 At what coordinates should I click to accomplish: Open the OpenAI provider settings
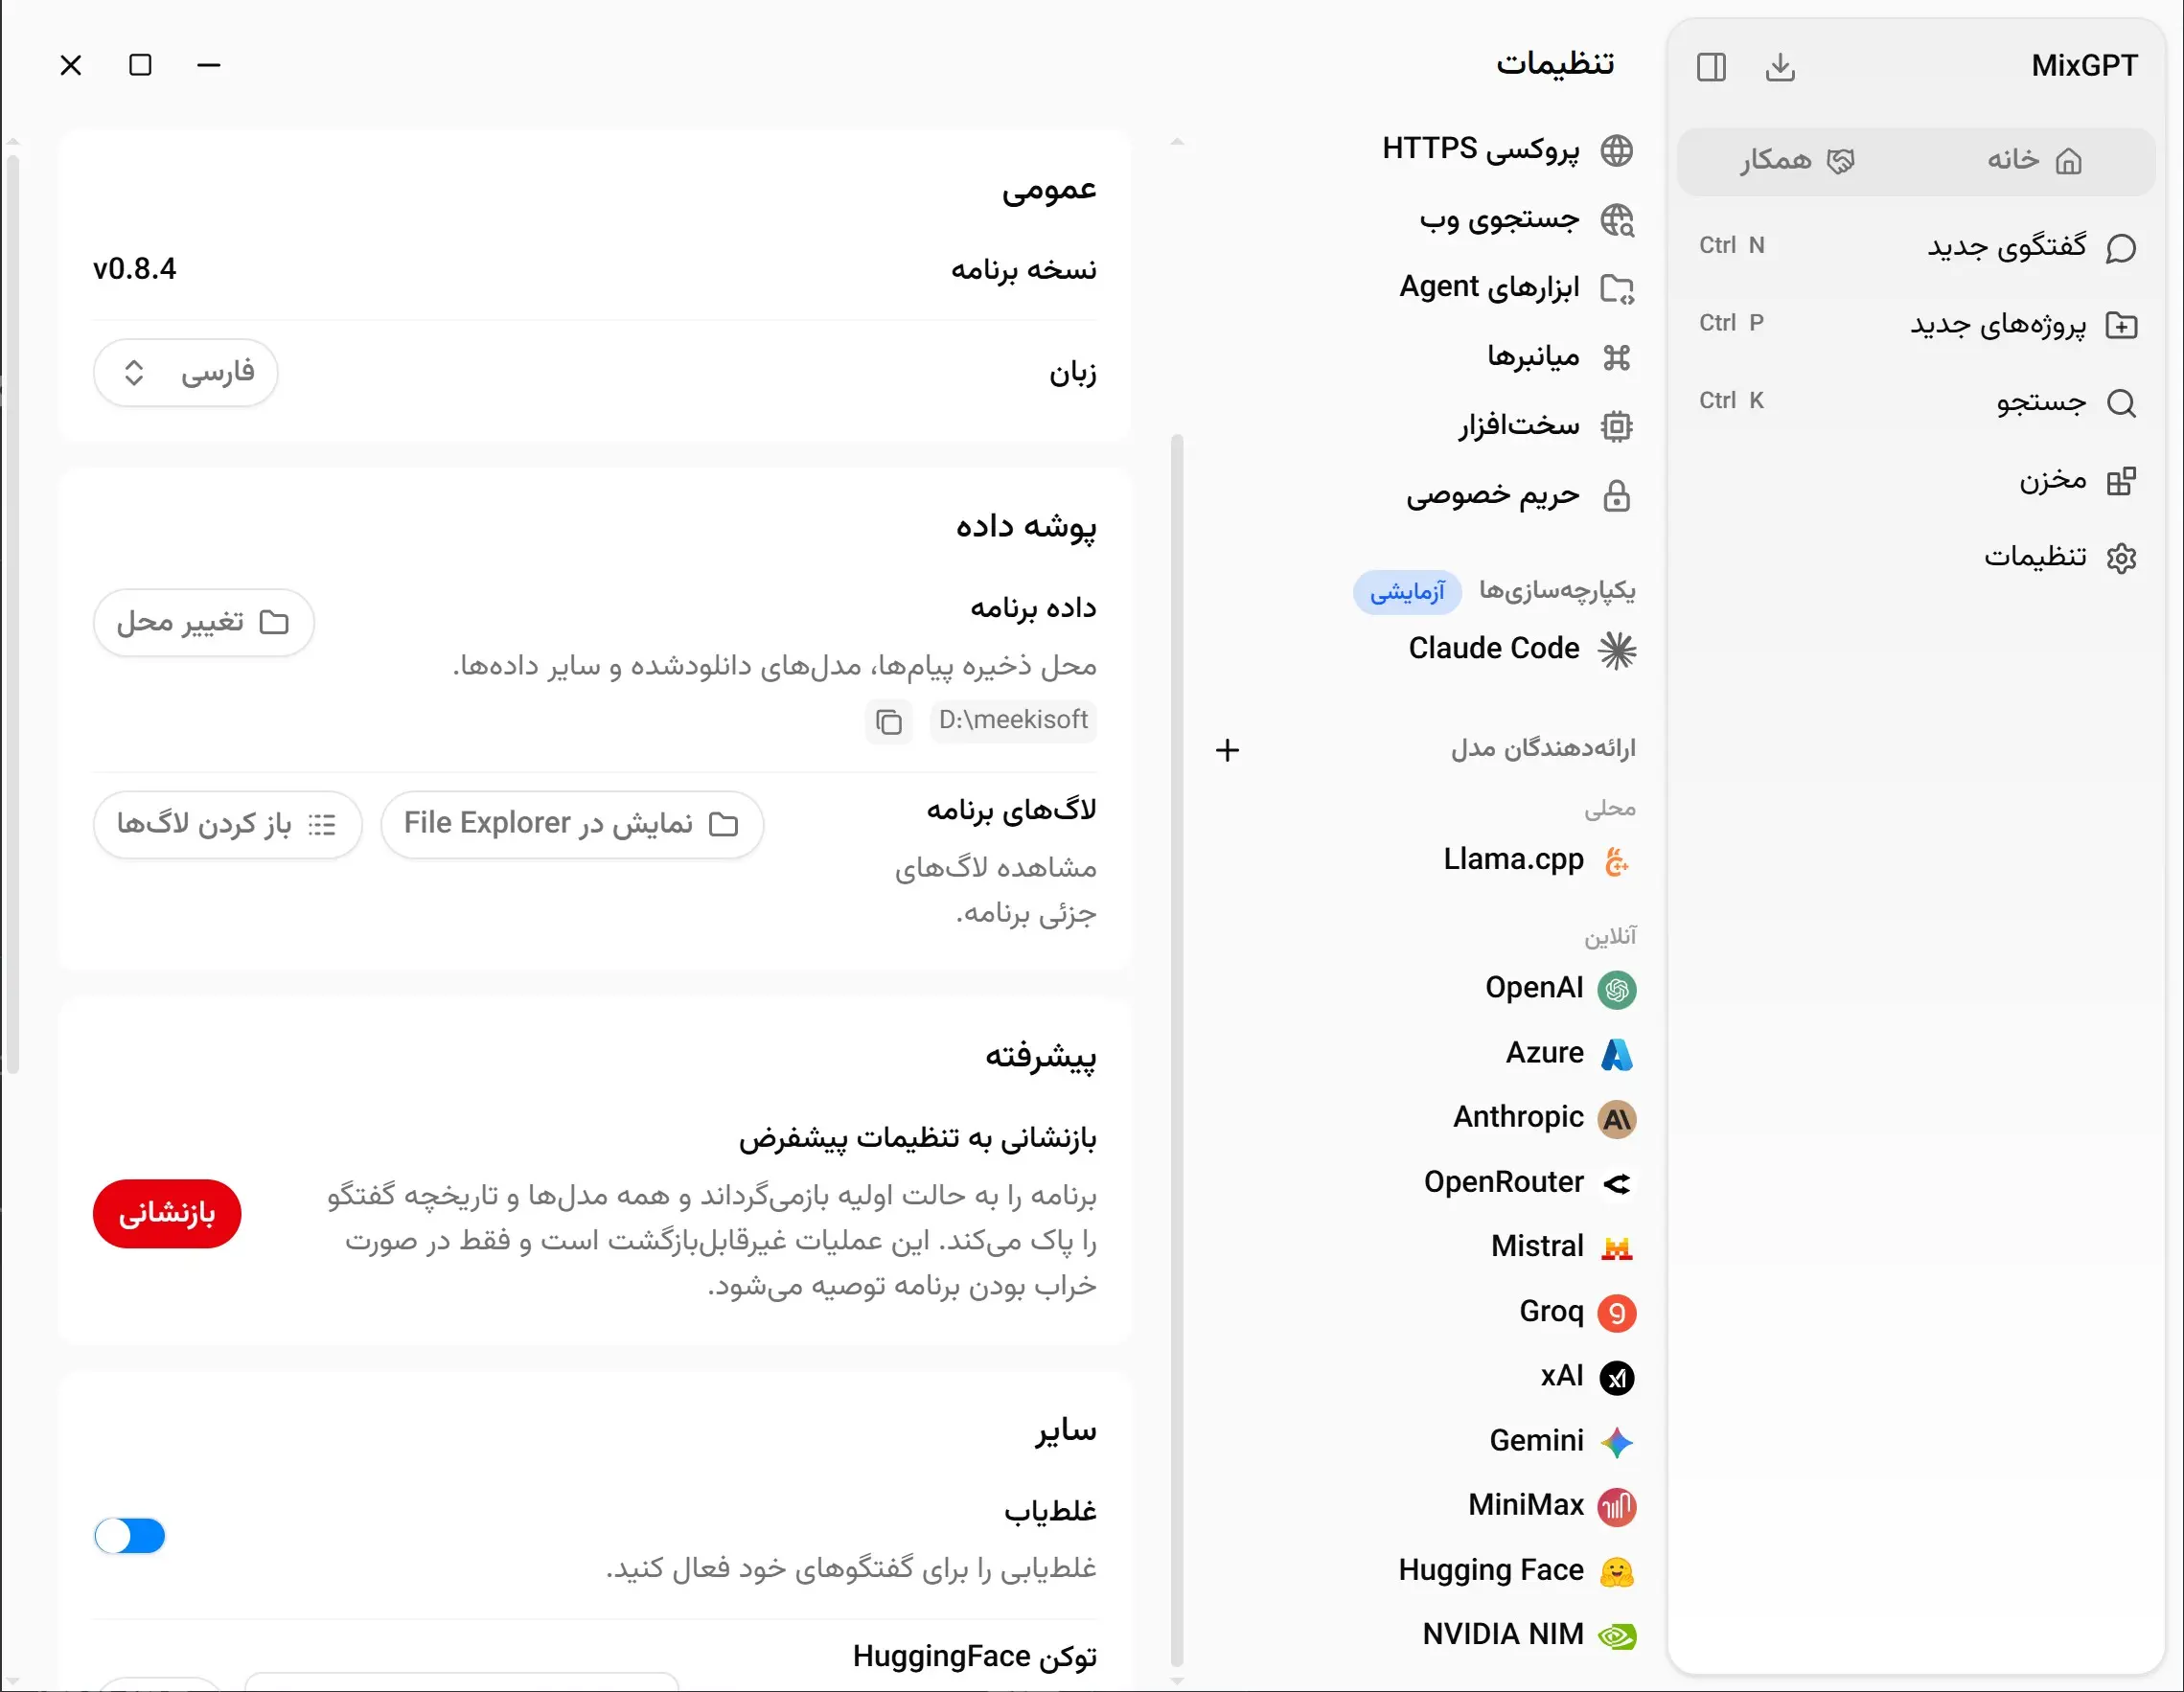coord(1560,988)
